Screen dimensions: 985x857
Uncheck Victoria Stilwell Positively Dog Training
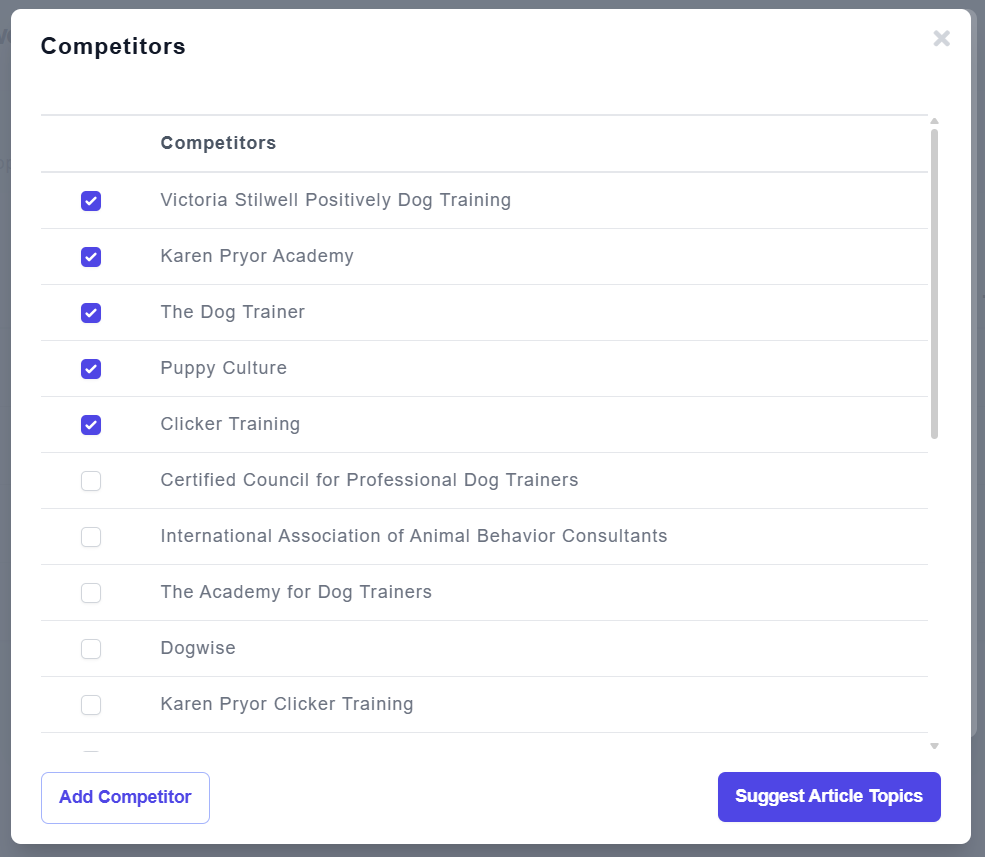tap(91, 201)
